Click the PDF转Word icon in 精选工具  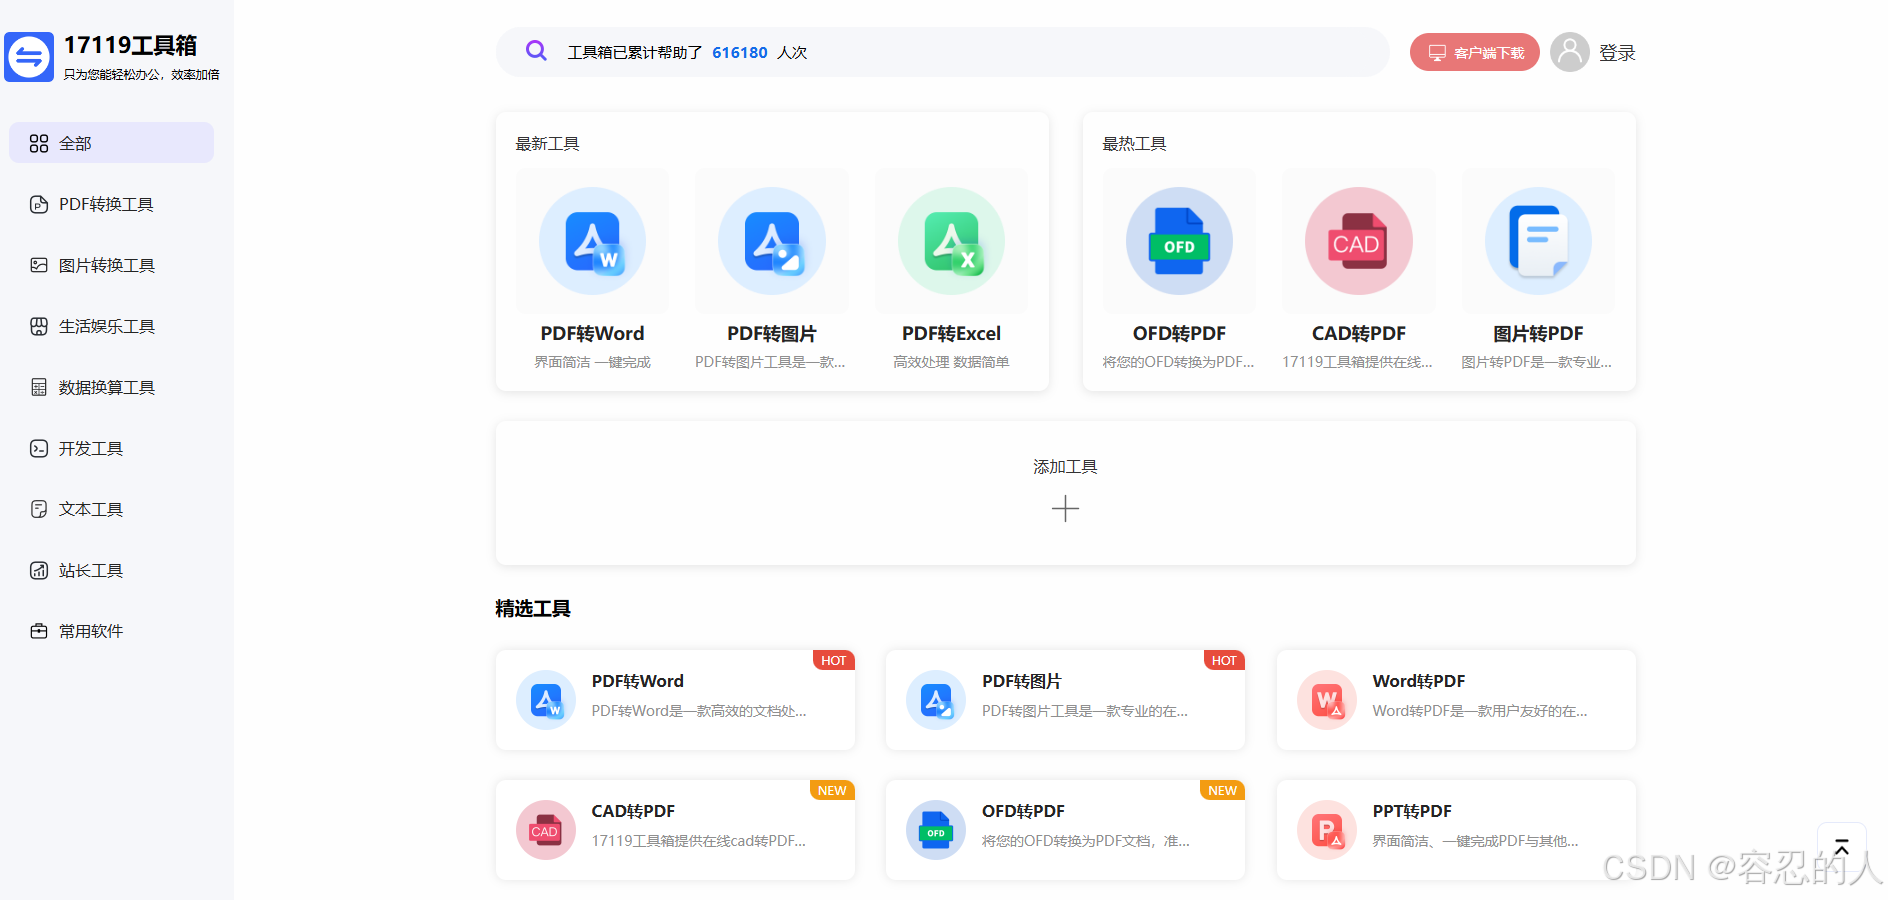tap(546, 700)
